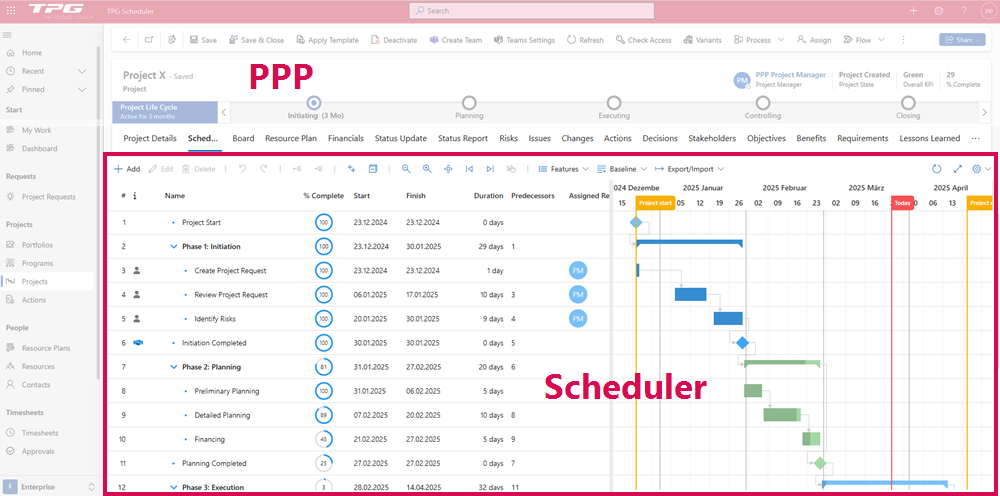The width and height of the screenshot is (1000, 496).
Task: Click the Phase 1 summary Gantt bar
Action: (689, 242)
